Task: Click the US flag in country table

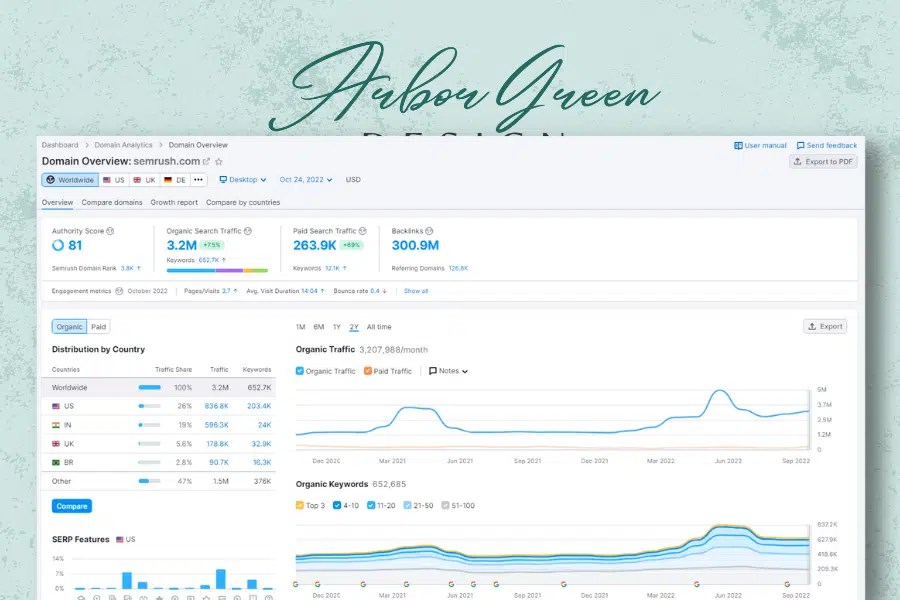Action: coord(56,406)
